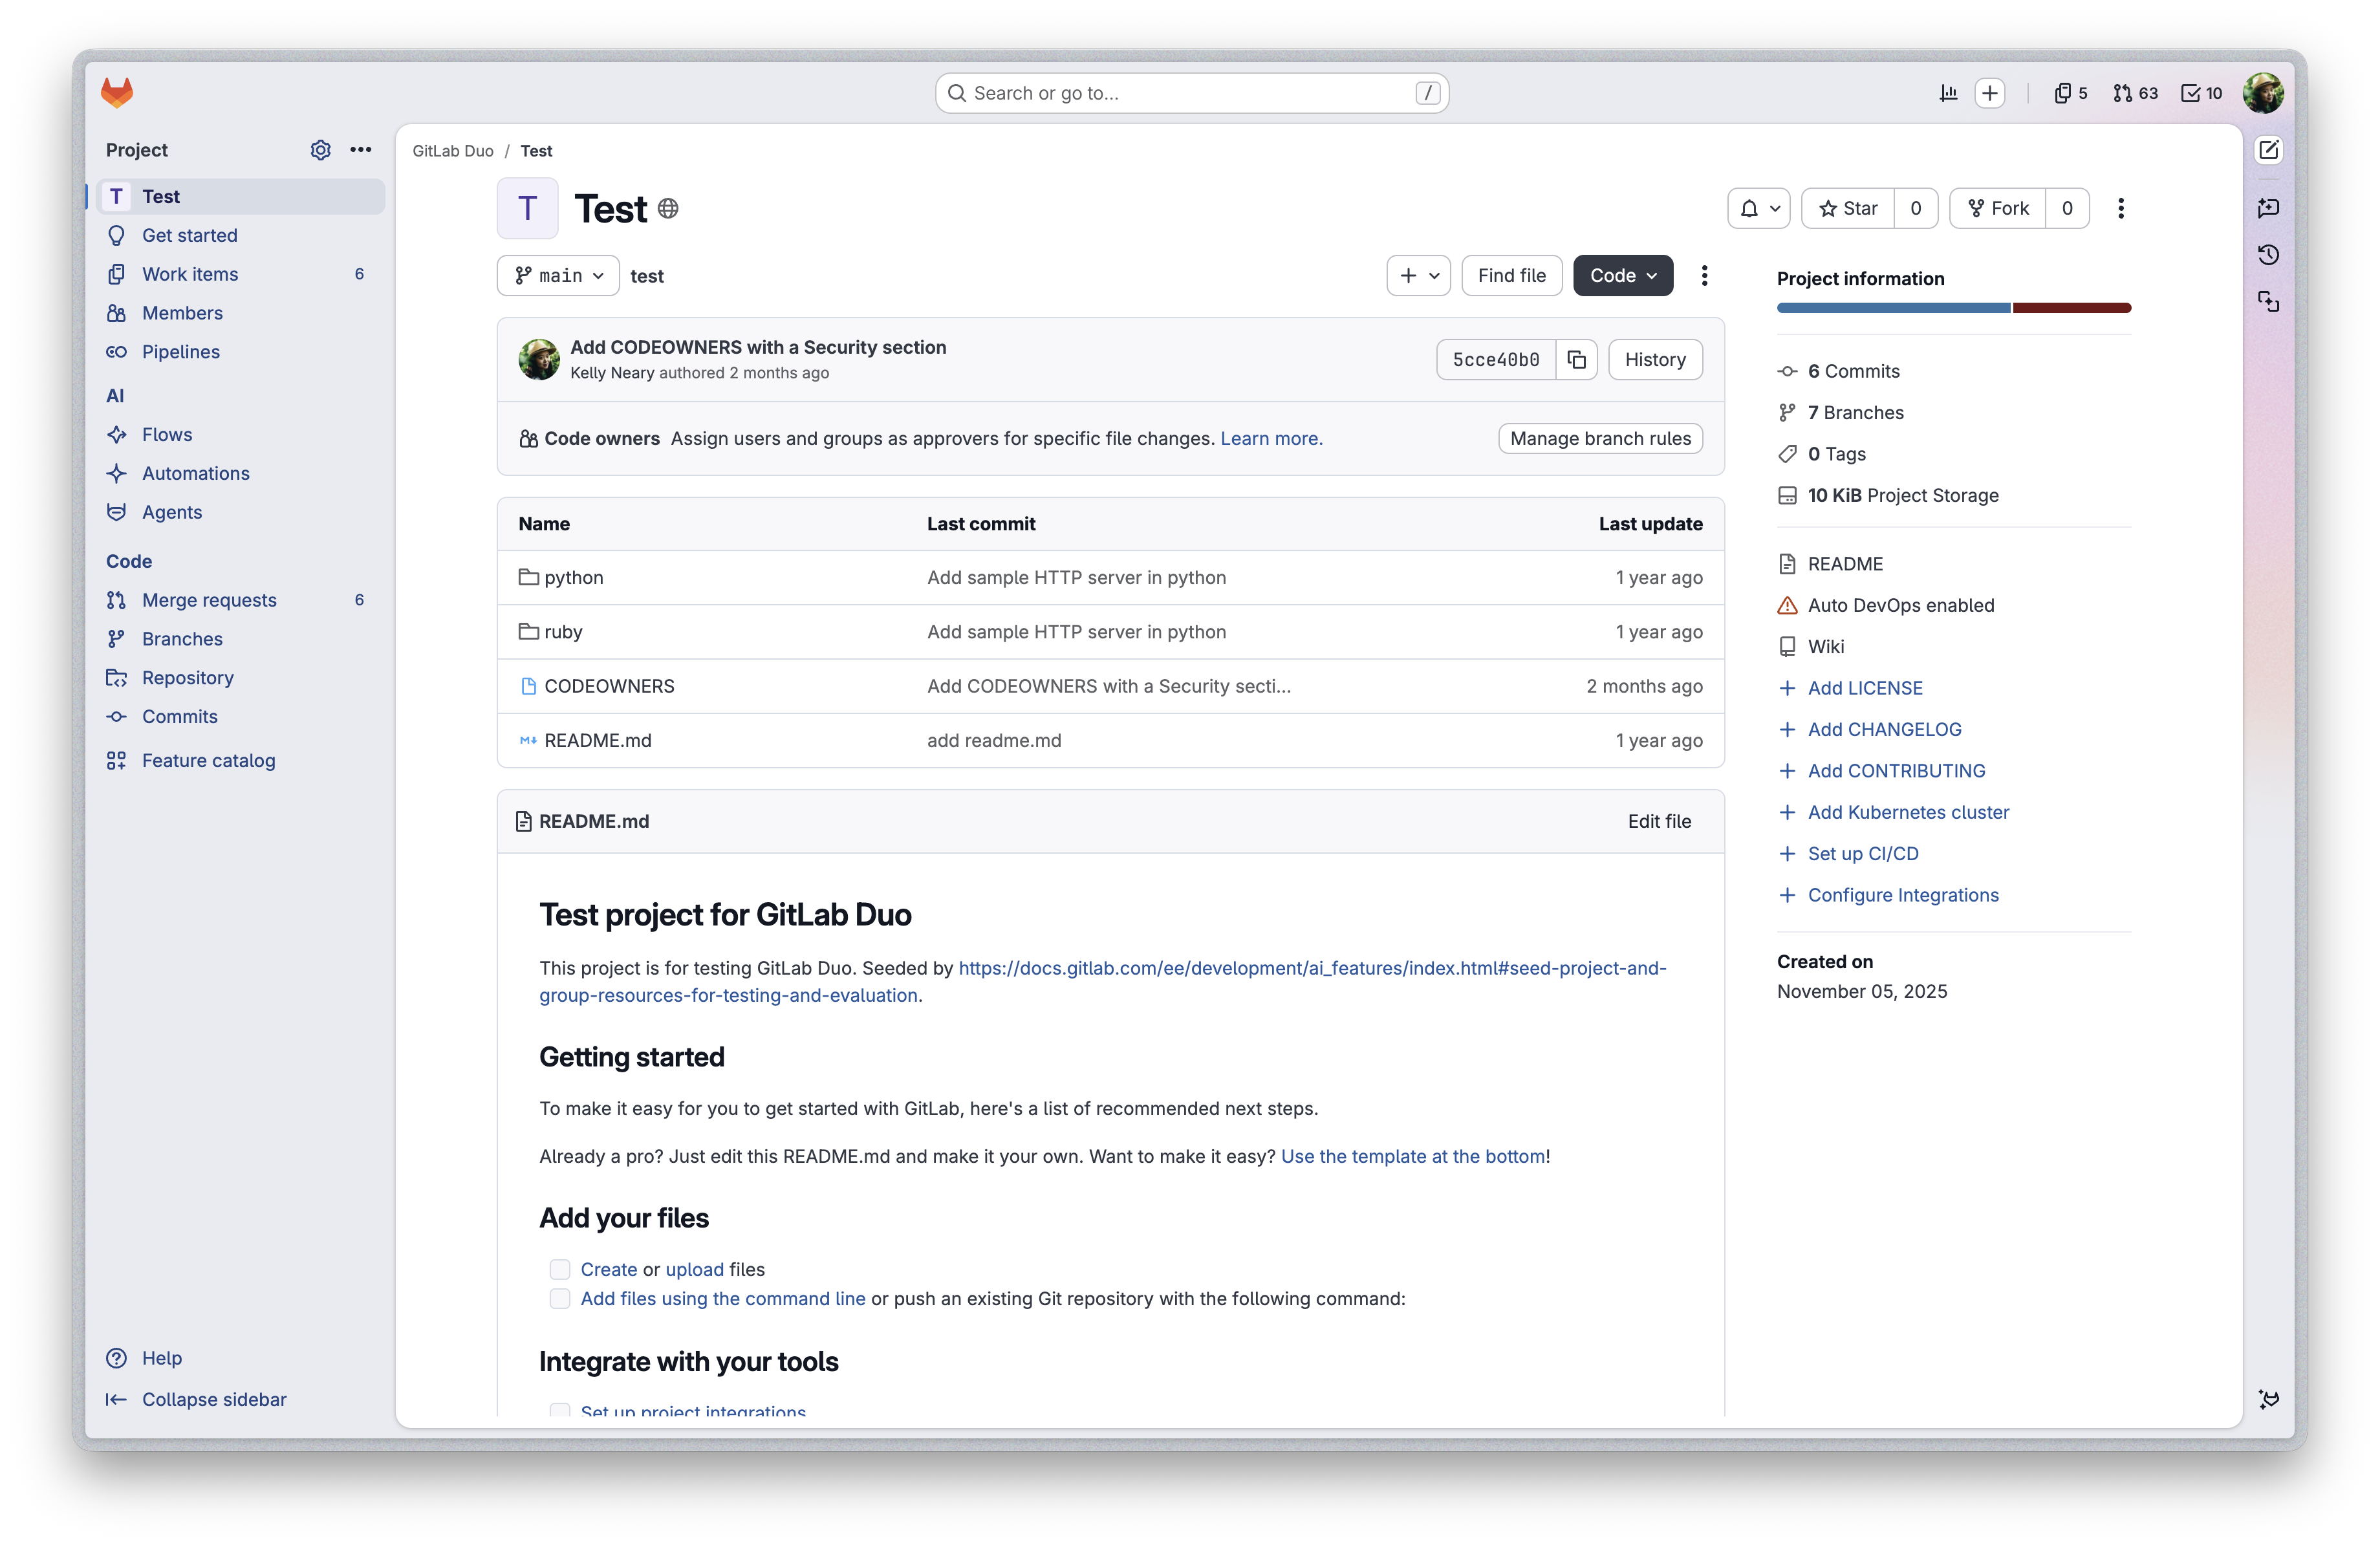This screenshot has width=2380, height=1547.
Task: Open assigned issues counter showing 5
Action: [2071, 93]
